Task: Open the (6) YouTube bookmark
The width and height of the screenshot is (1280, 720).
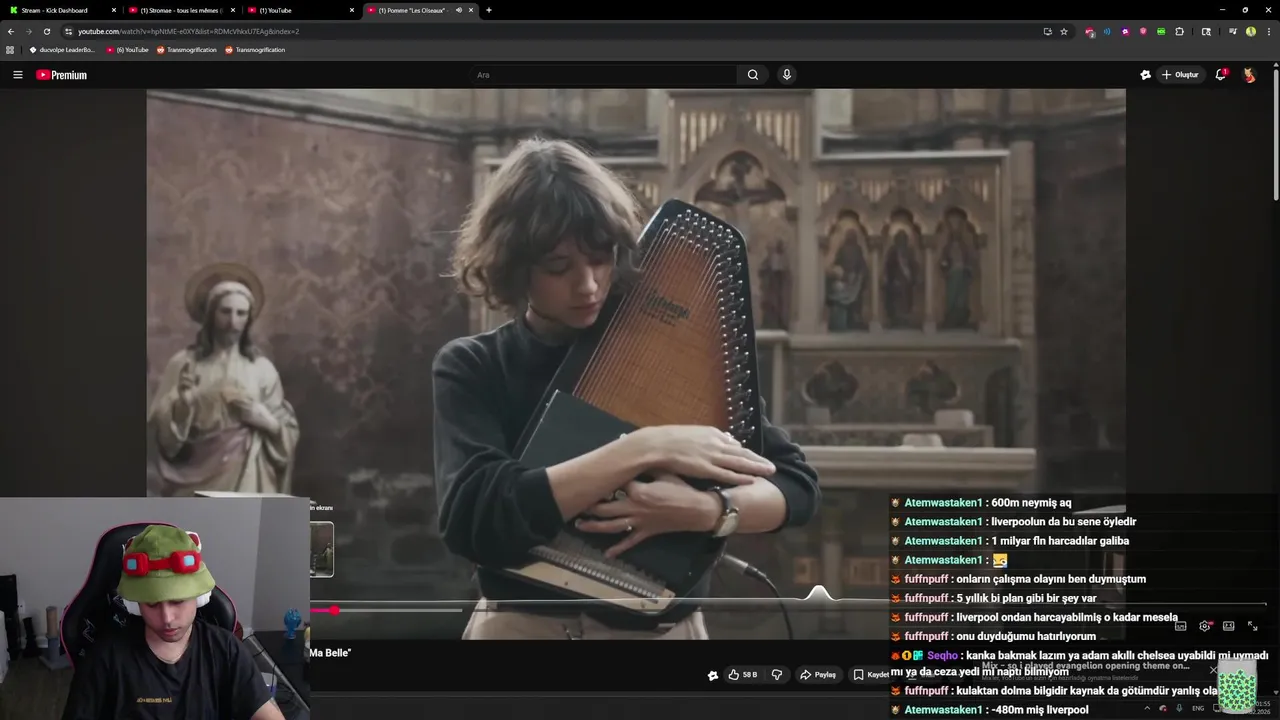Action: pos(128,49)
